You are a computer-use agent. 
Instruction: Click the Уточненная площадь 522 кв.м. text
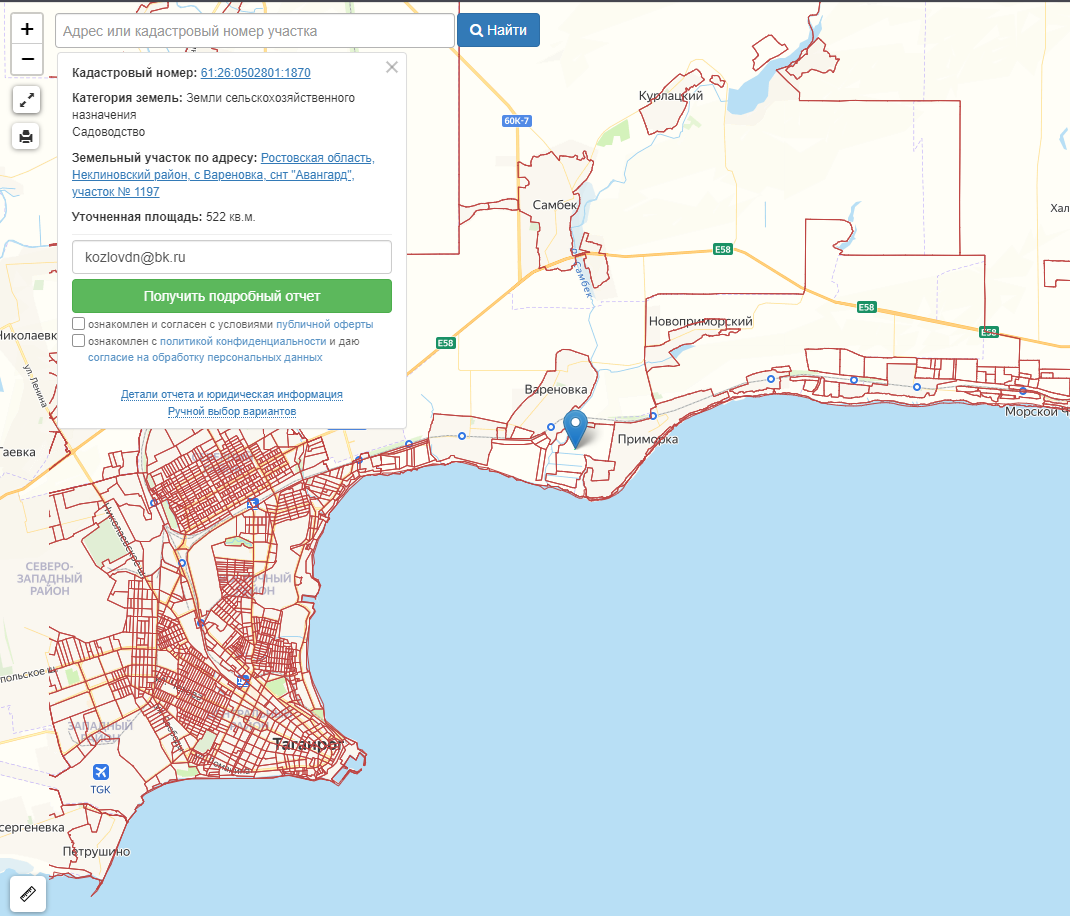[x=164, y=217]
